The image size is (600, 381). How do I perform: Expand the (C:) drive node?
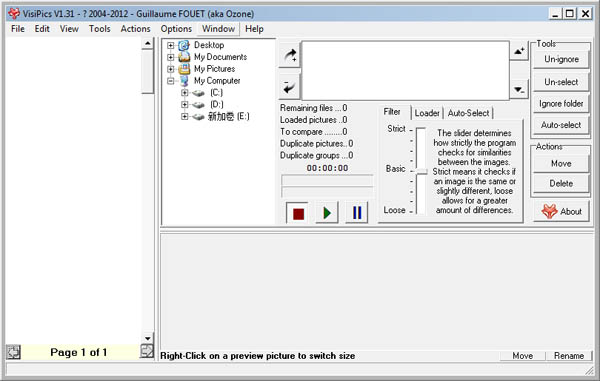184,93
